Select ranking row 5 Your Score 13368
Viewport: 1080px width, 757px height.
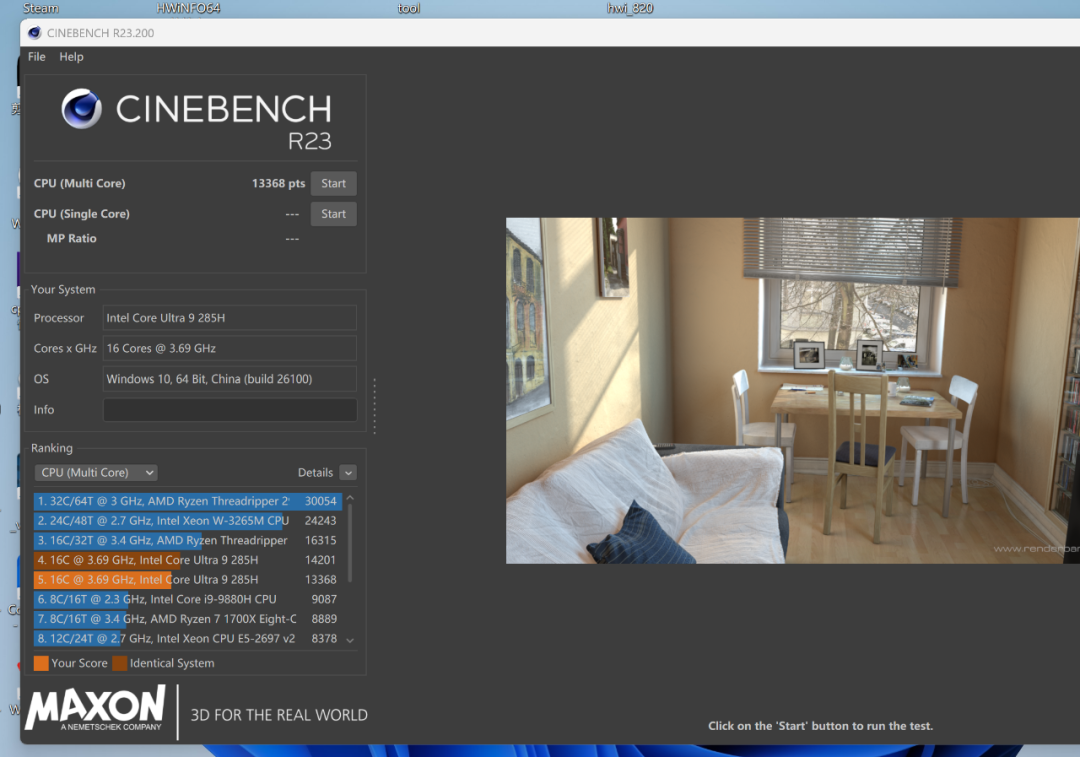(187, 579)
